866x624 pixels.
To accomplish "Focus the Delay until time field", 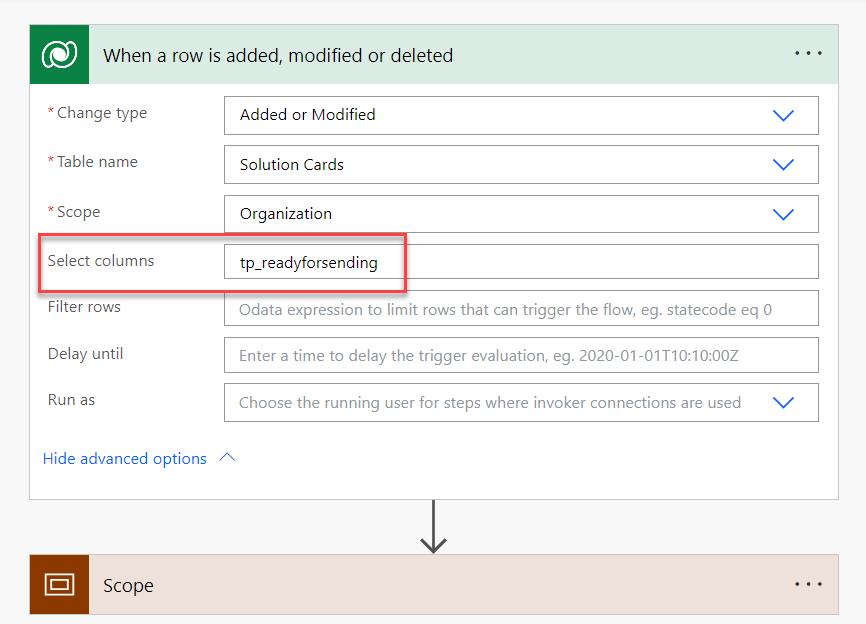I will pos(520,355).
